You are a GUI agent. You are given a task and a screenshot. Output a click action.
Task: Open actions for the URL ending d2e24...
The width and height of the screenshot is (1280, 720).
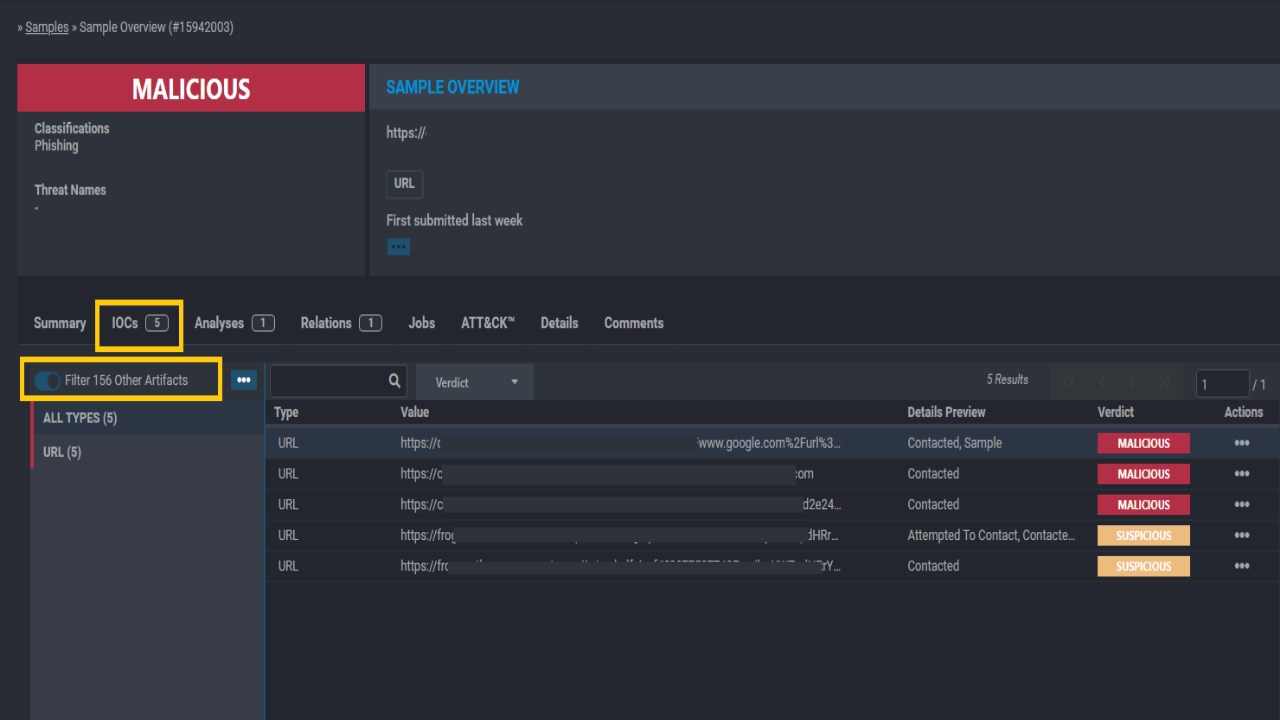1242,505
